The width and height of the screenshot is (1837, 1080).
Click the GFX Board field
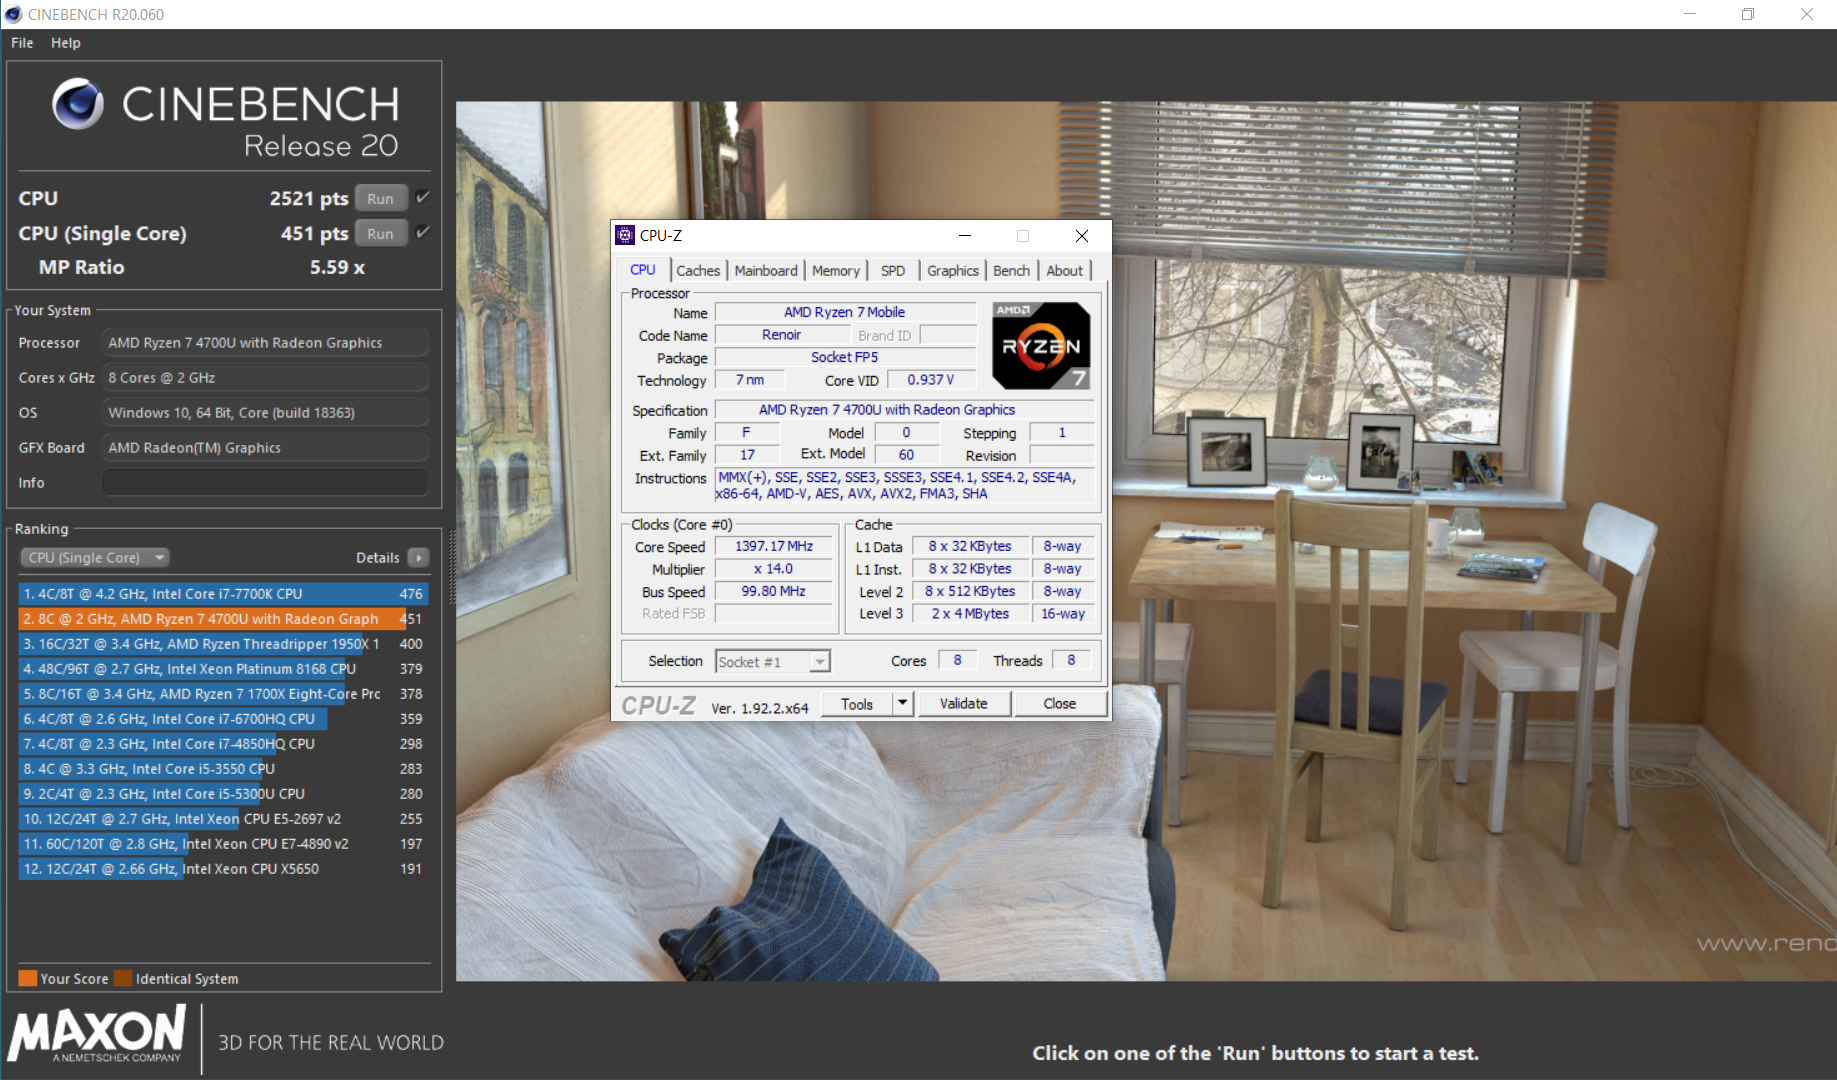(x=266, y=447)
